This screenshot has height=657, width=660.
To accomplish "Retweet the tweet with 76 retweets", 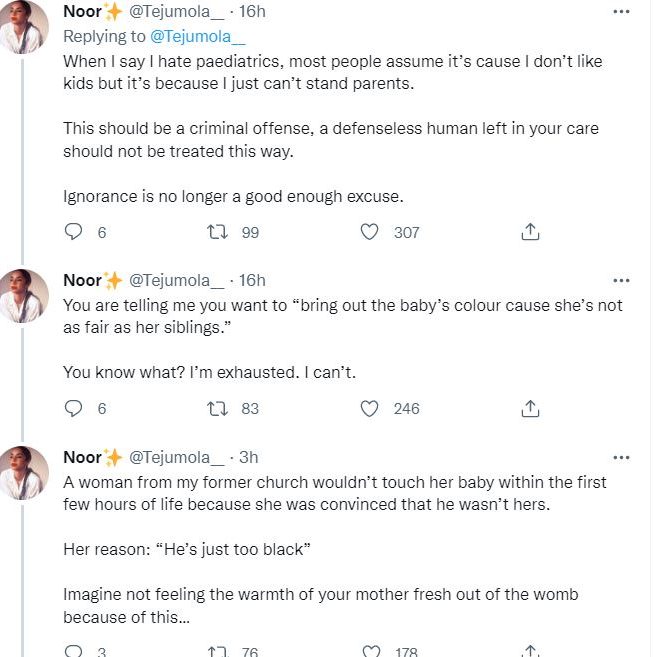I will 216,651.
